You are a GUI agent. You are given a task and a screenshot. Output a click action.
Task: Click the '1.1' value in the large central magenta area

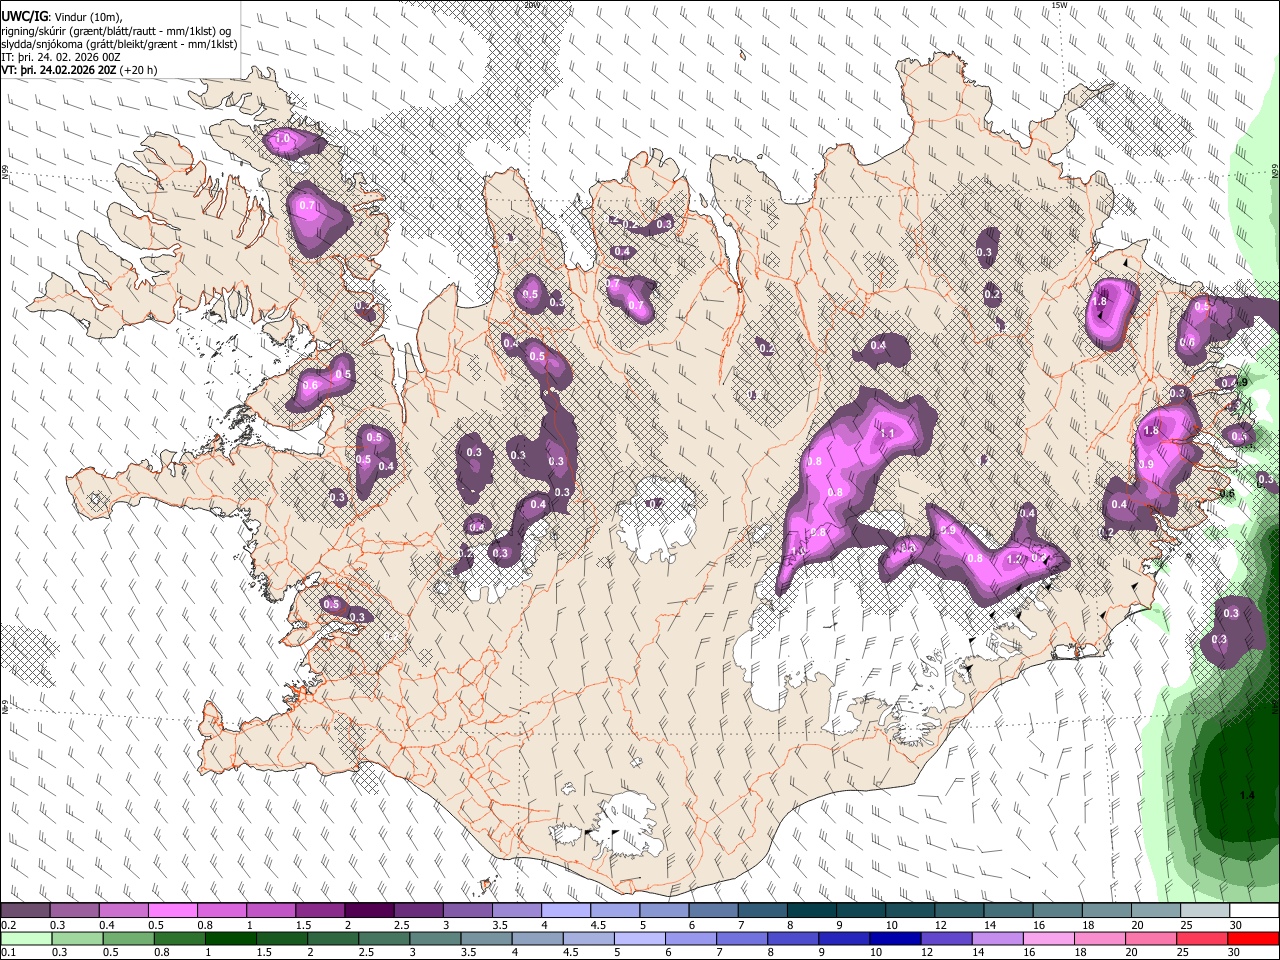tap(887, 433)
